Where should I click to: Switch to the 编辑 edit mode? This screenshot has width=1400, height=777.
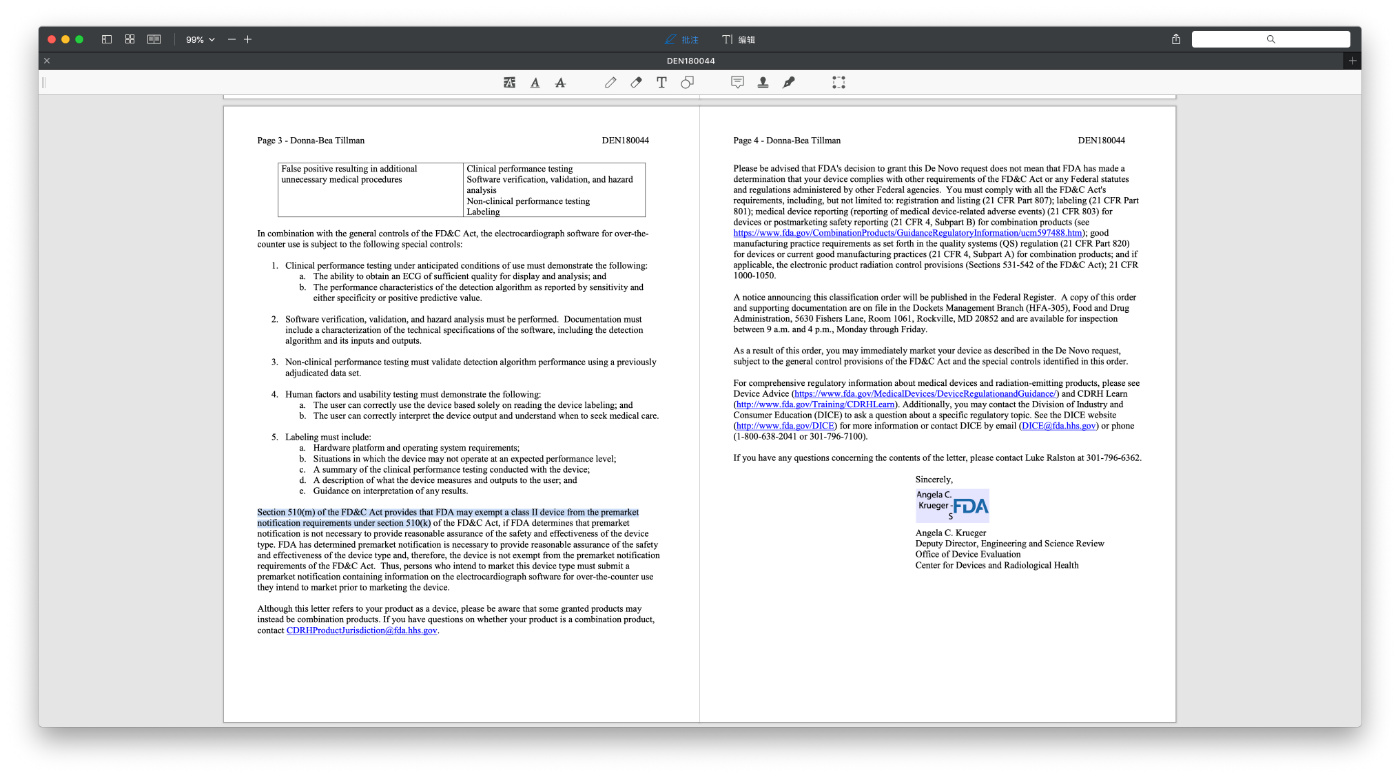pos(738,39)
